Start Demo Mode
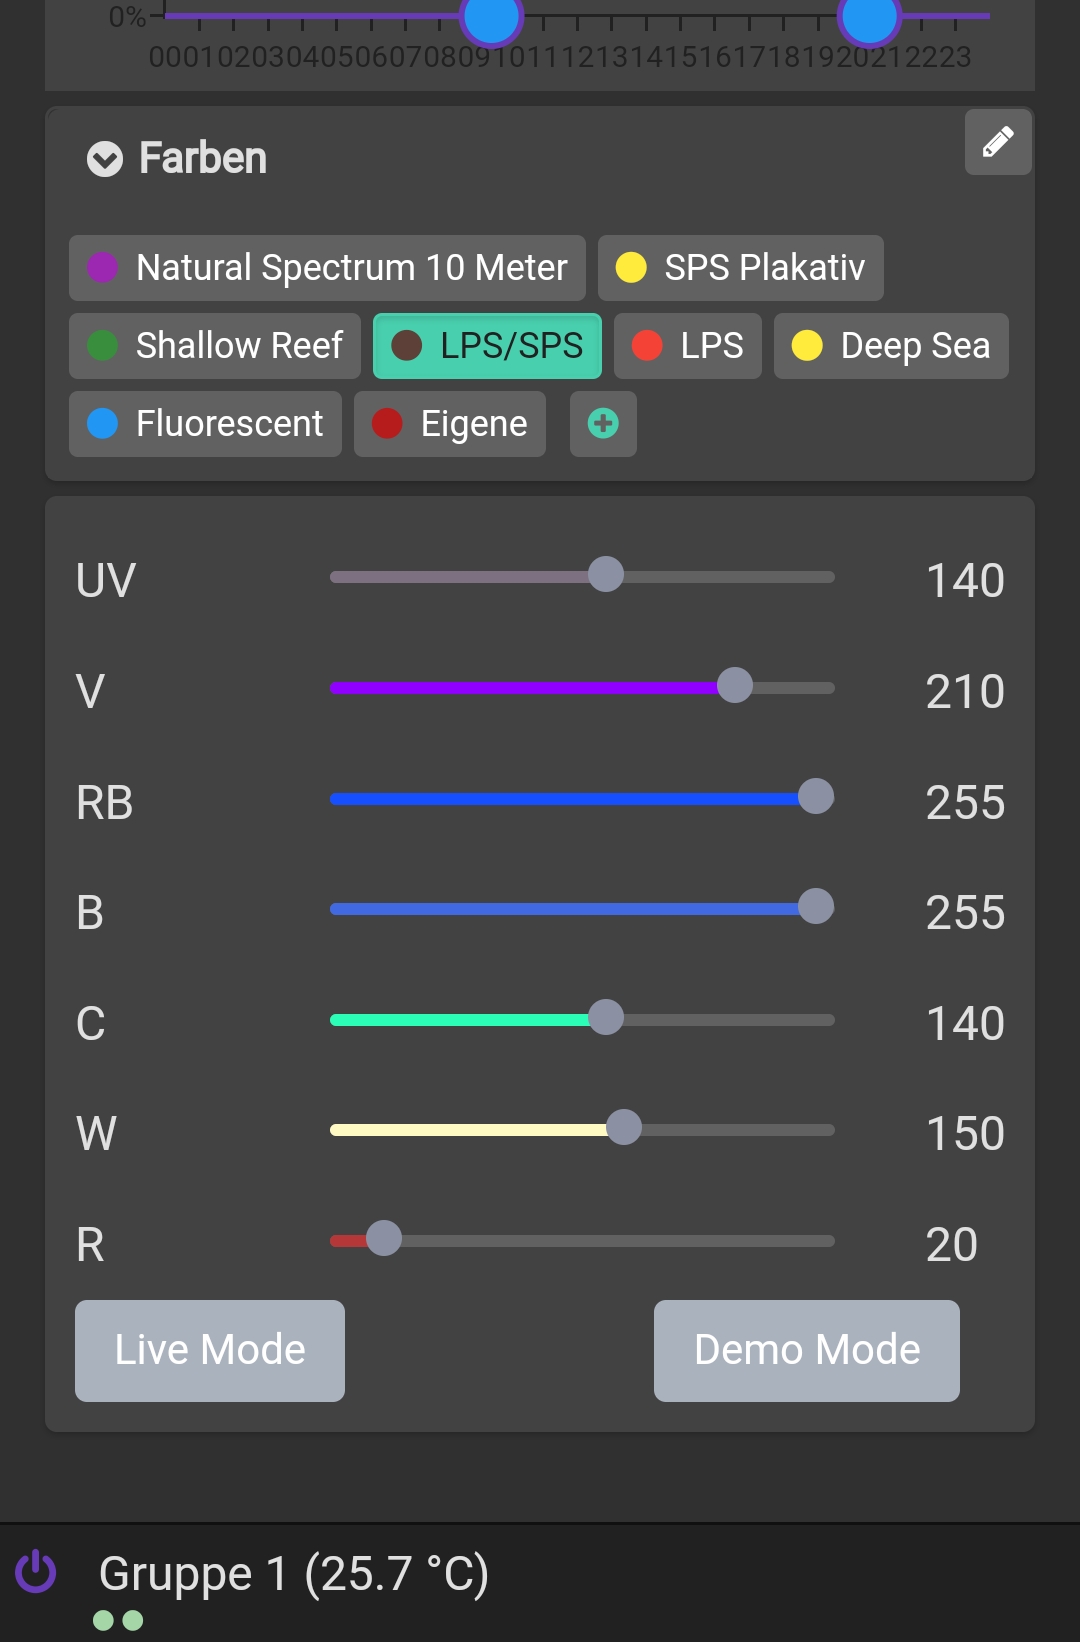The width and height of the screenshot is (1080, 1642). click(806, 1351)
